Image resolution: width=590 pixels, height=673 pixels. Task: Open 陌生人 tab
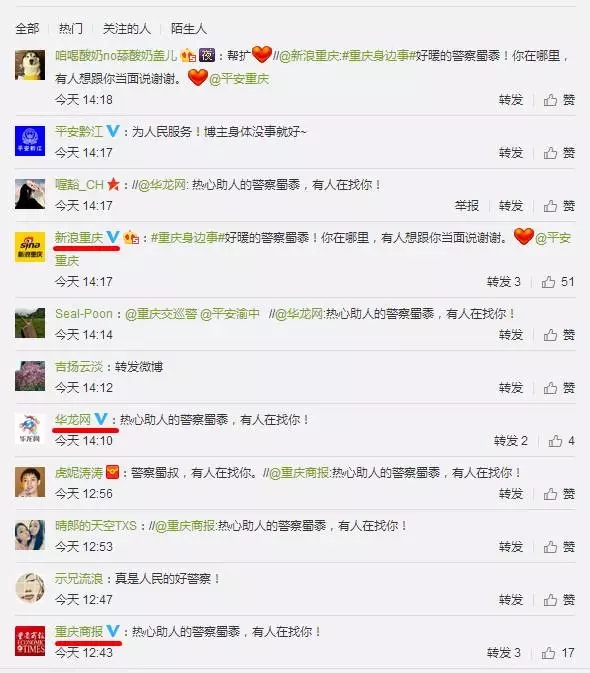[189, 29]
